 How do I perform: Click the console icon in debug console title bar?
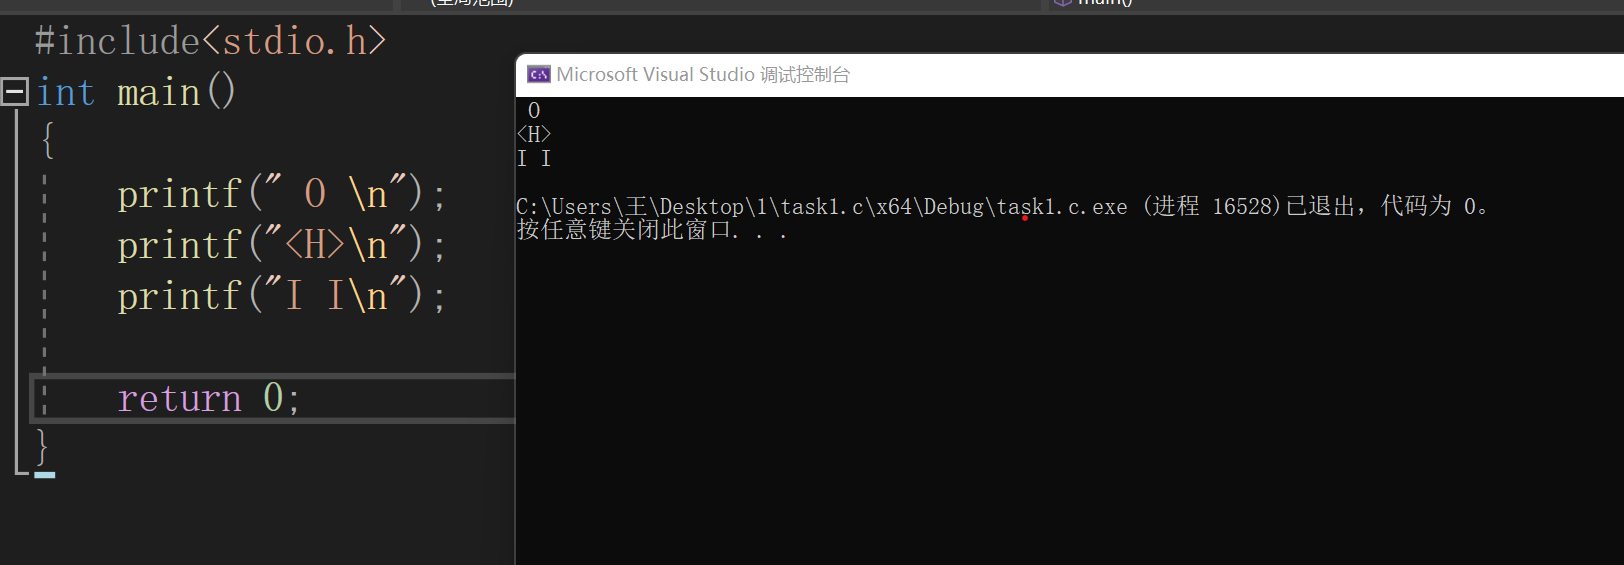(539, 75)
